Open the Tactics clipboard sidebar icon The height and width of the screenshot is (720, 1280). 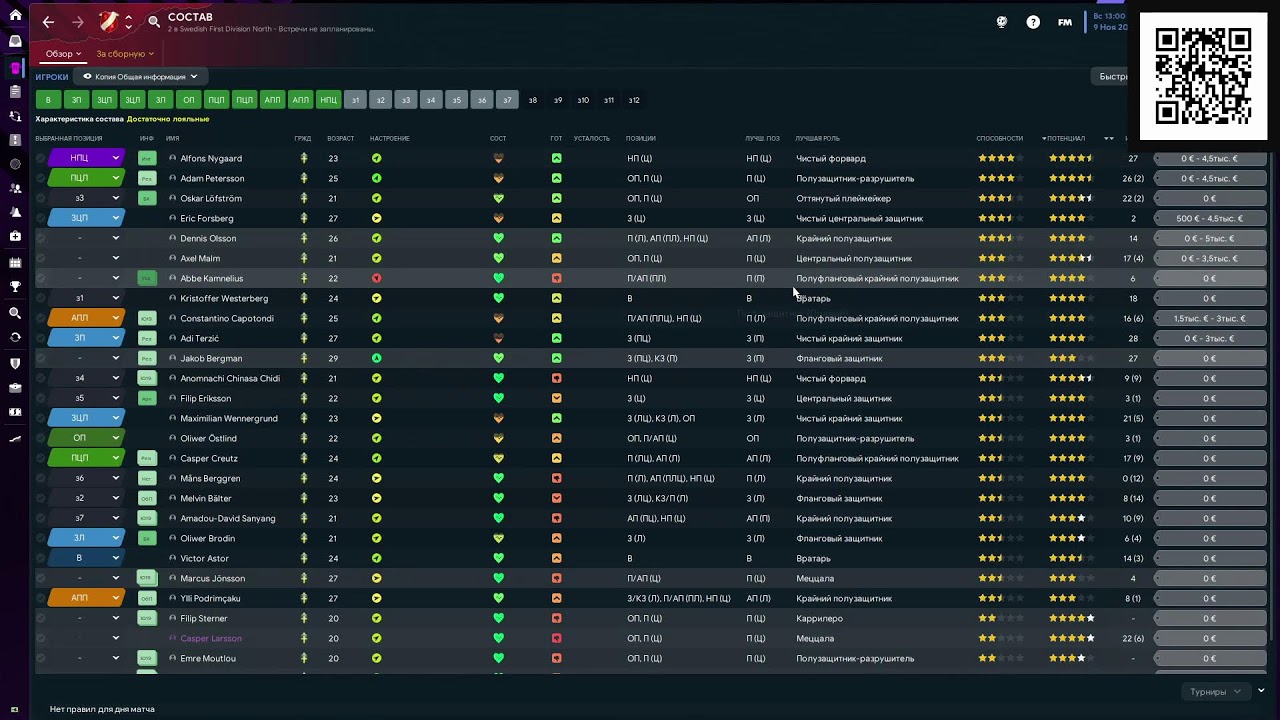coord(15,91)
